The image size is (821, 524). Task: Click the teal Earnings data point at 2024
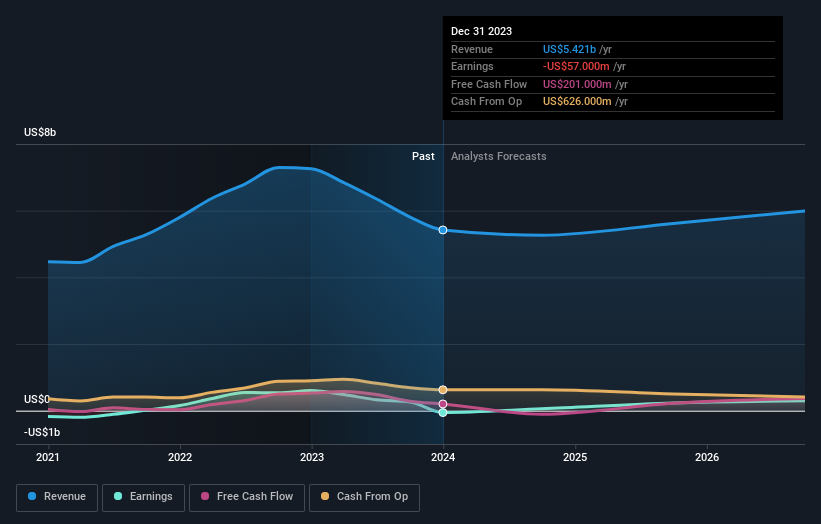pos(443,412)
